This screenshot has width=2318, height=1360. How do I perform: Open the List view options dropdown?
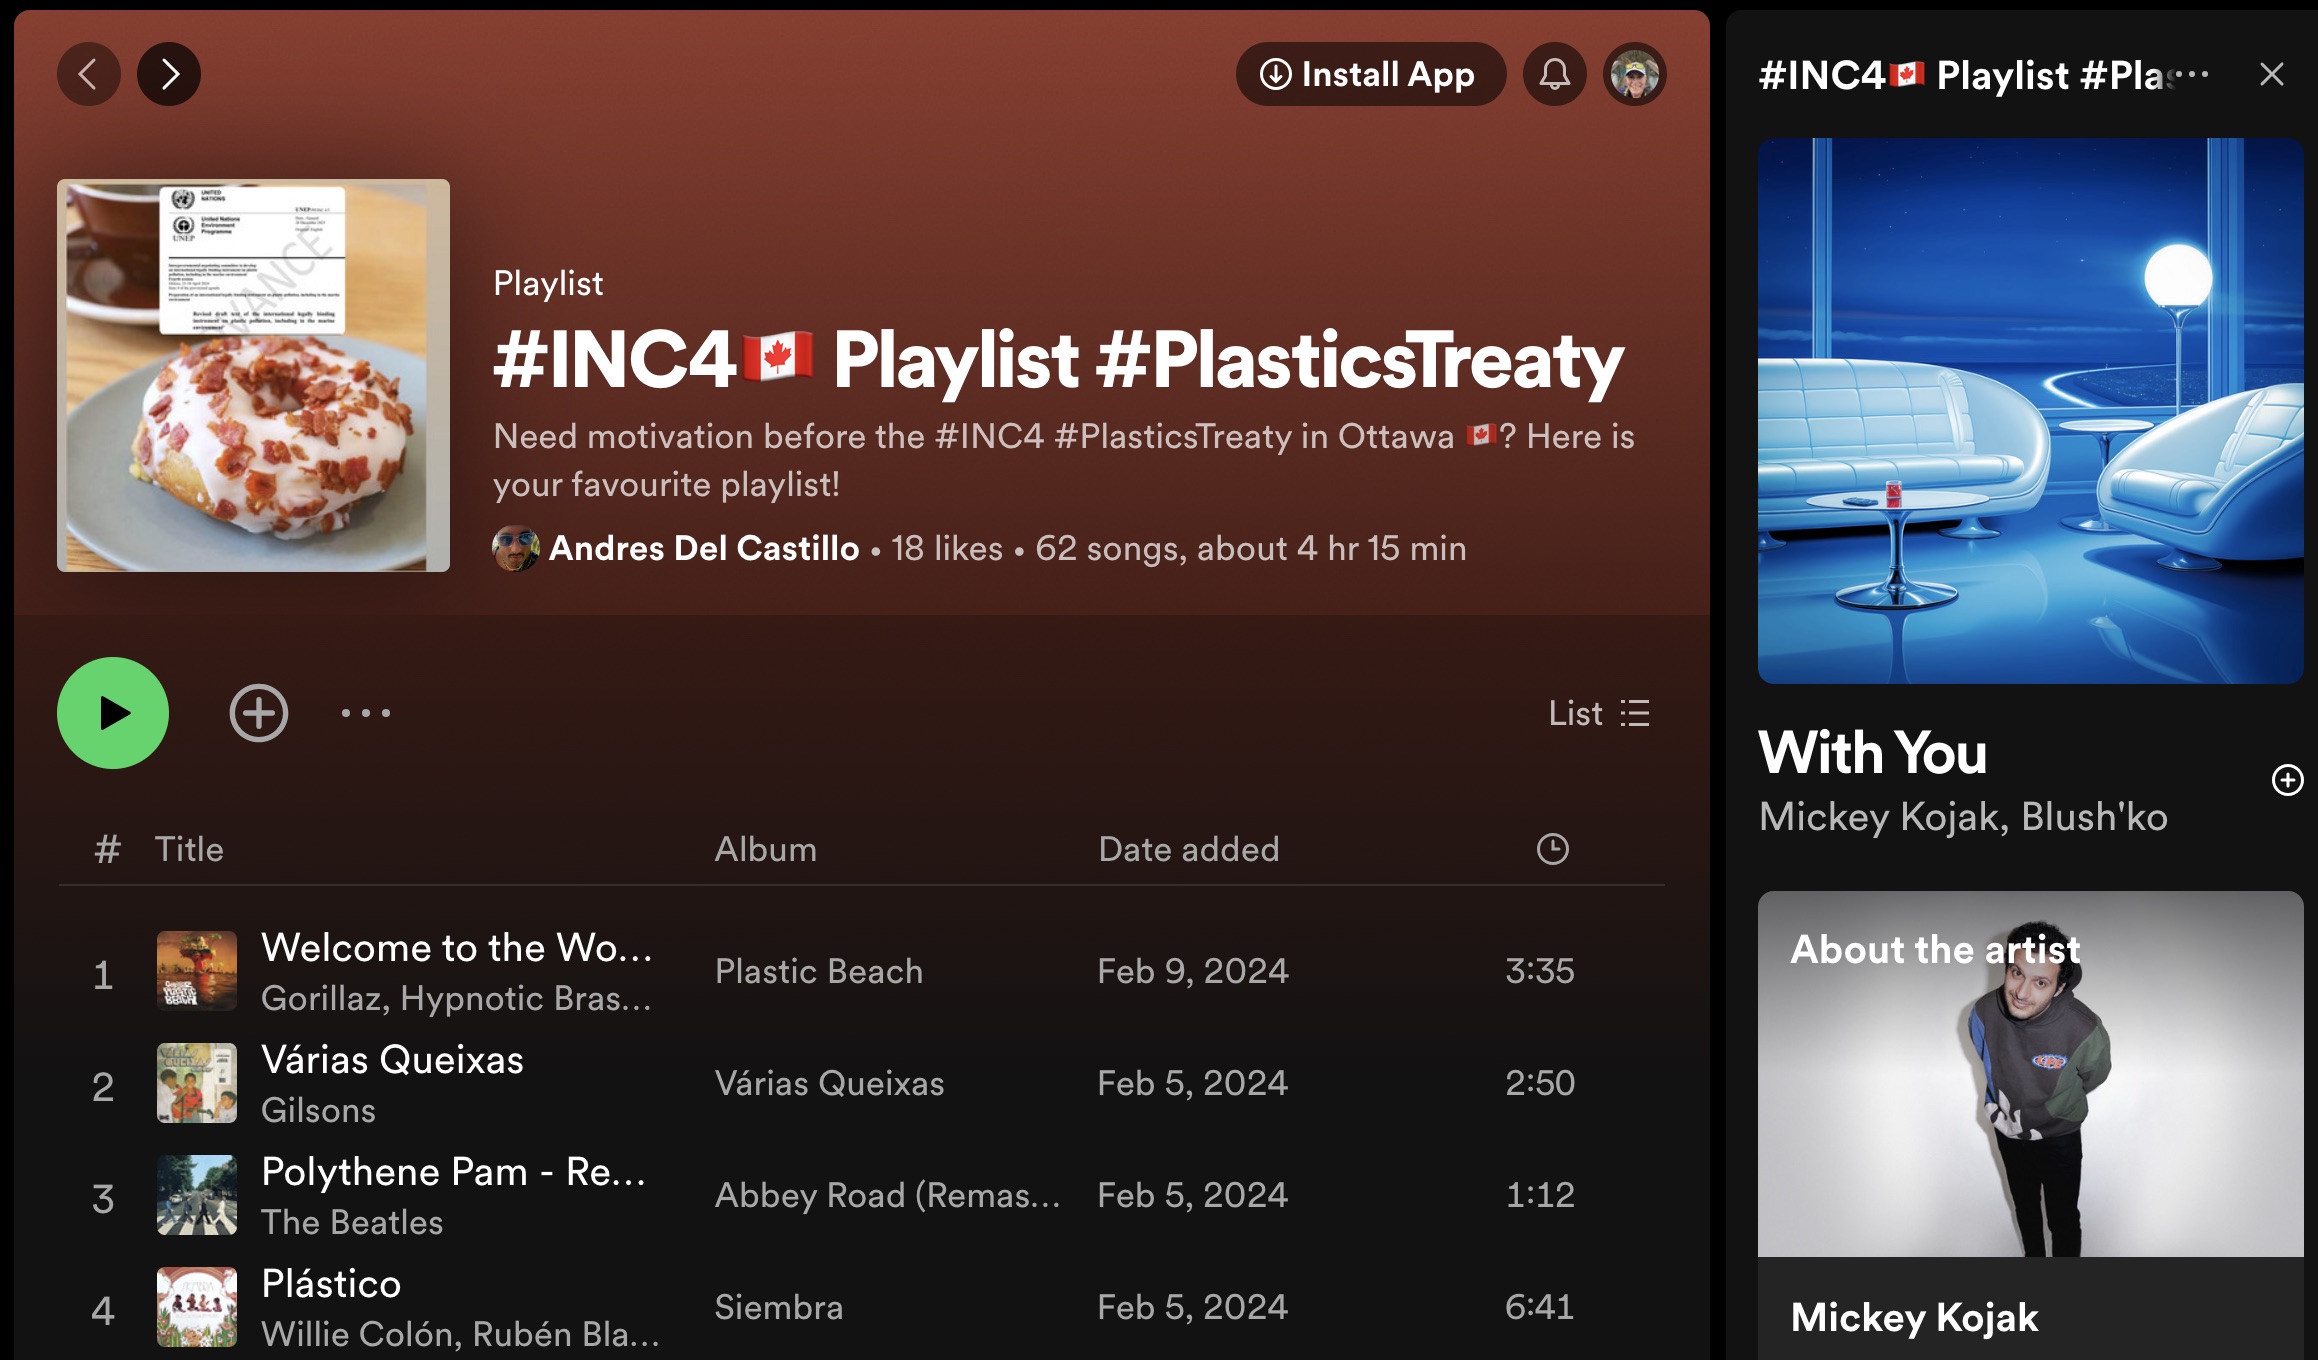[x=1599, y=713]
